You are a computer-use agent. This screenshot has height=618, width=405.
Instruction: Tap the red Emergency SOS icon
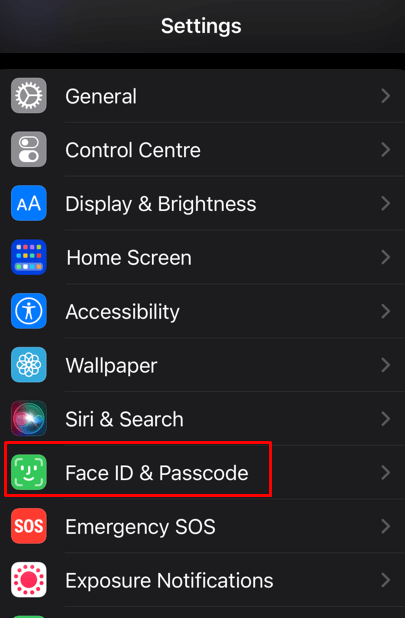pos(29,526)
